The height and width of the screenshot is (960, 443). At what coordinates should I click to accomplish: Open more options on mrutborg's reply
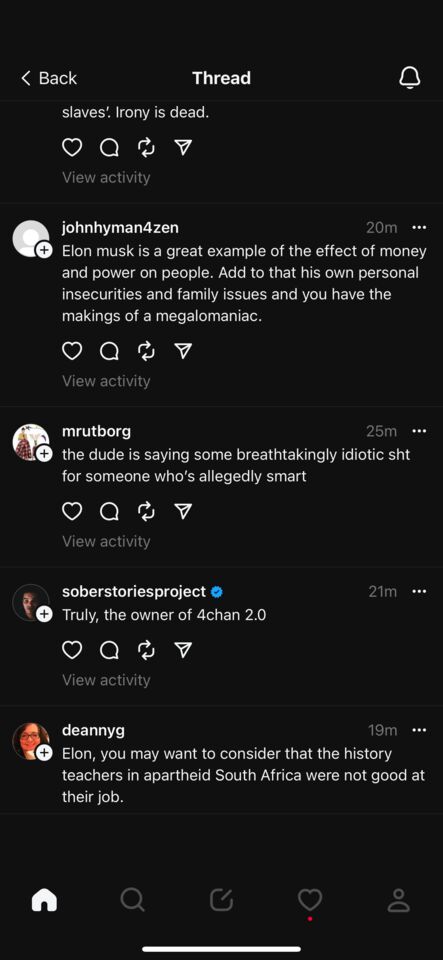(x=419, y=431)
